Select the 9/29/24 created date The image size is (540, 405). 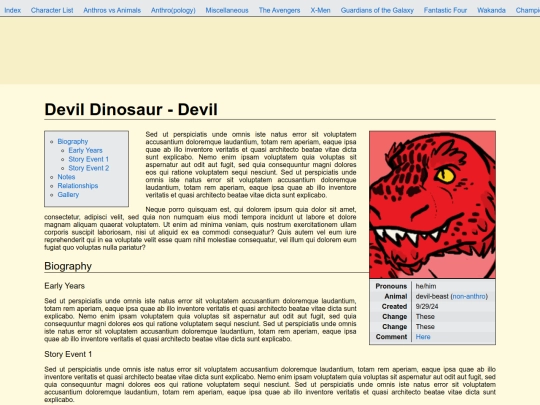pos(427,307)
